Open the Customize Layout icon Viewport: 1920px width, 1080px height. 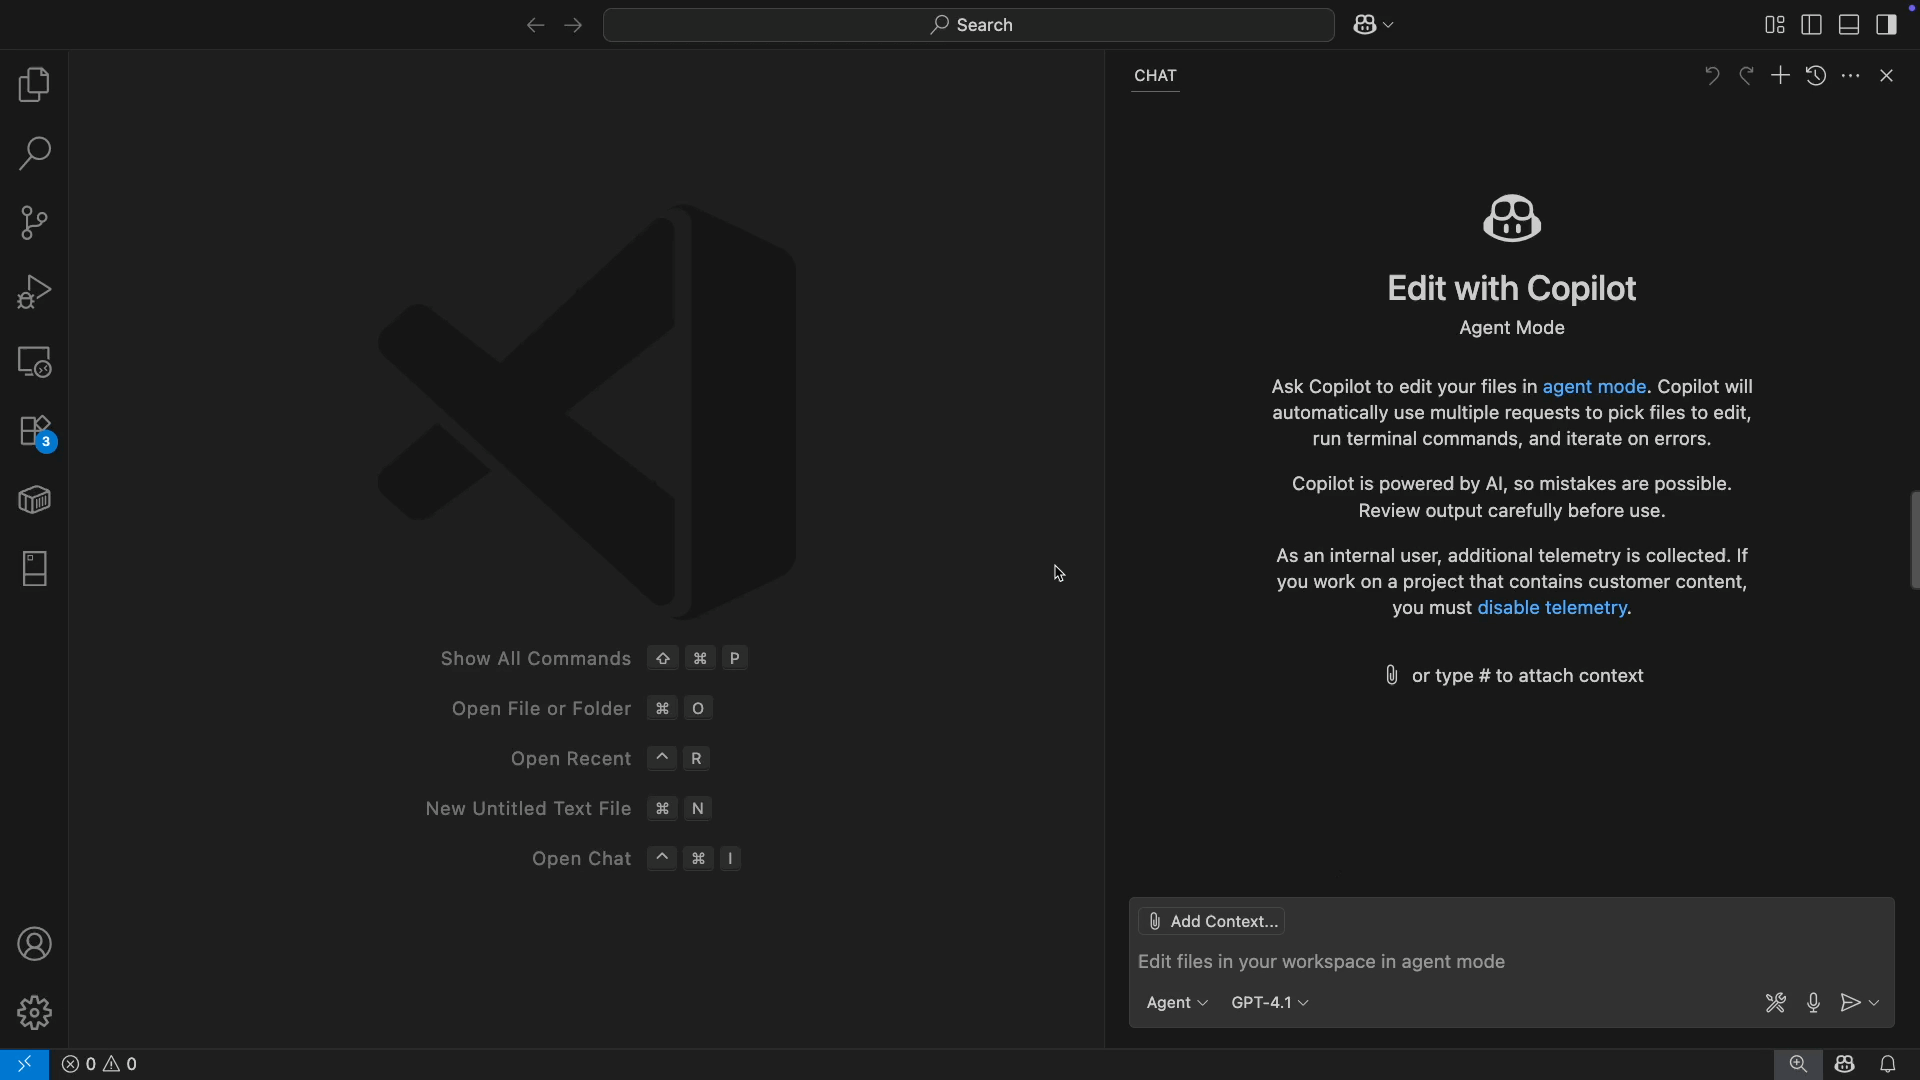point(1775,25)
